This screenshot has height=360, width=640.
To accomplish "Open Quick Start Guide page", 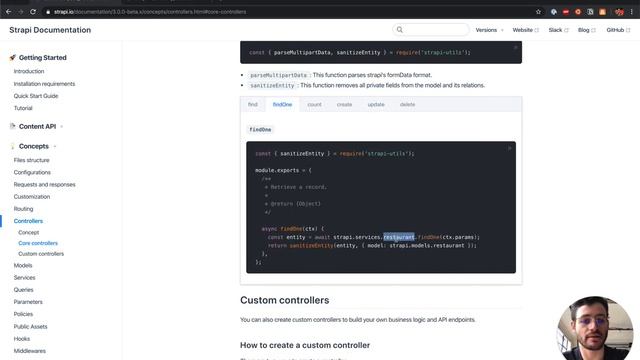I will point(36,96).
